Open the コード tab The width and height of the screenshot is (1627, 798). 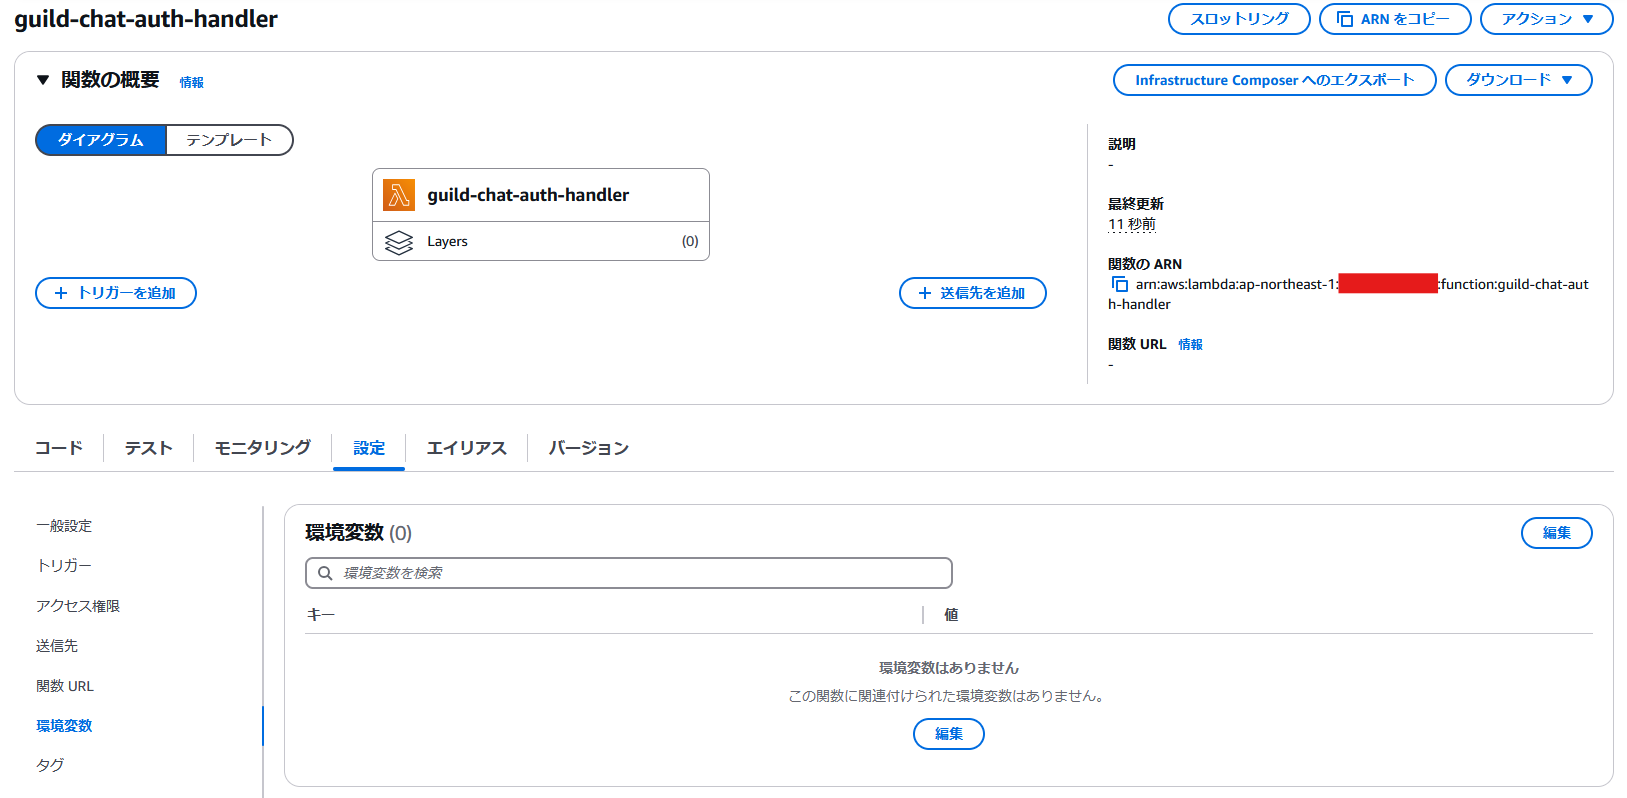[59, 448]
